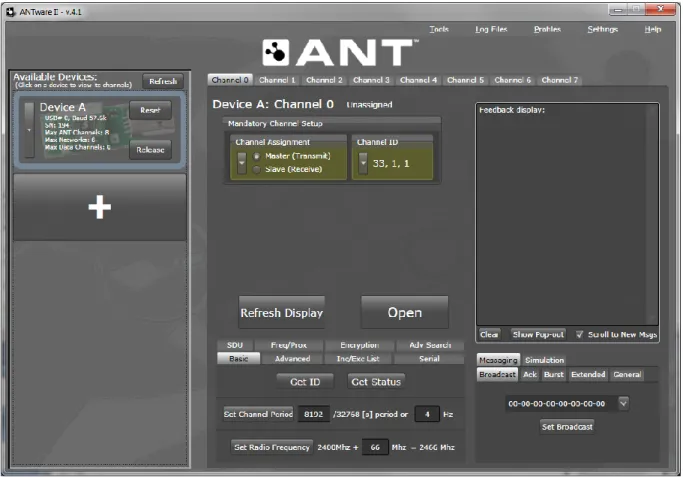
Task: Select the Advanced settings tab
Action: pos(292,359)
